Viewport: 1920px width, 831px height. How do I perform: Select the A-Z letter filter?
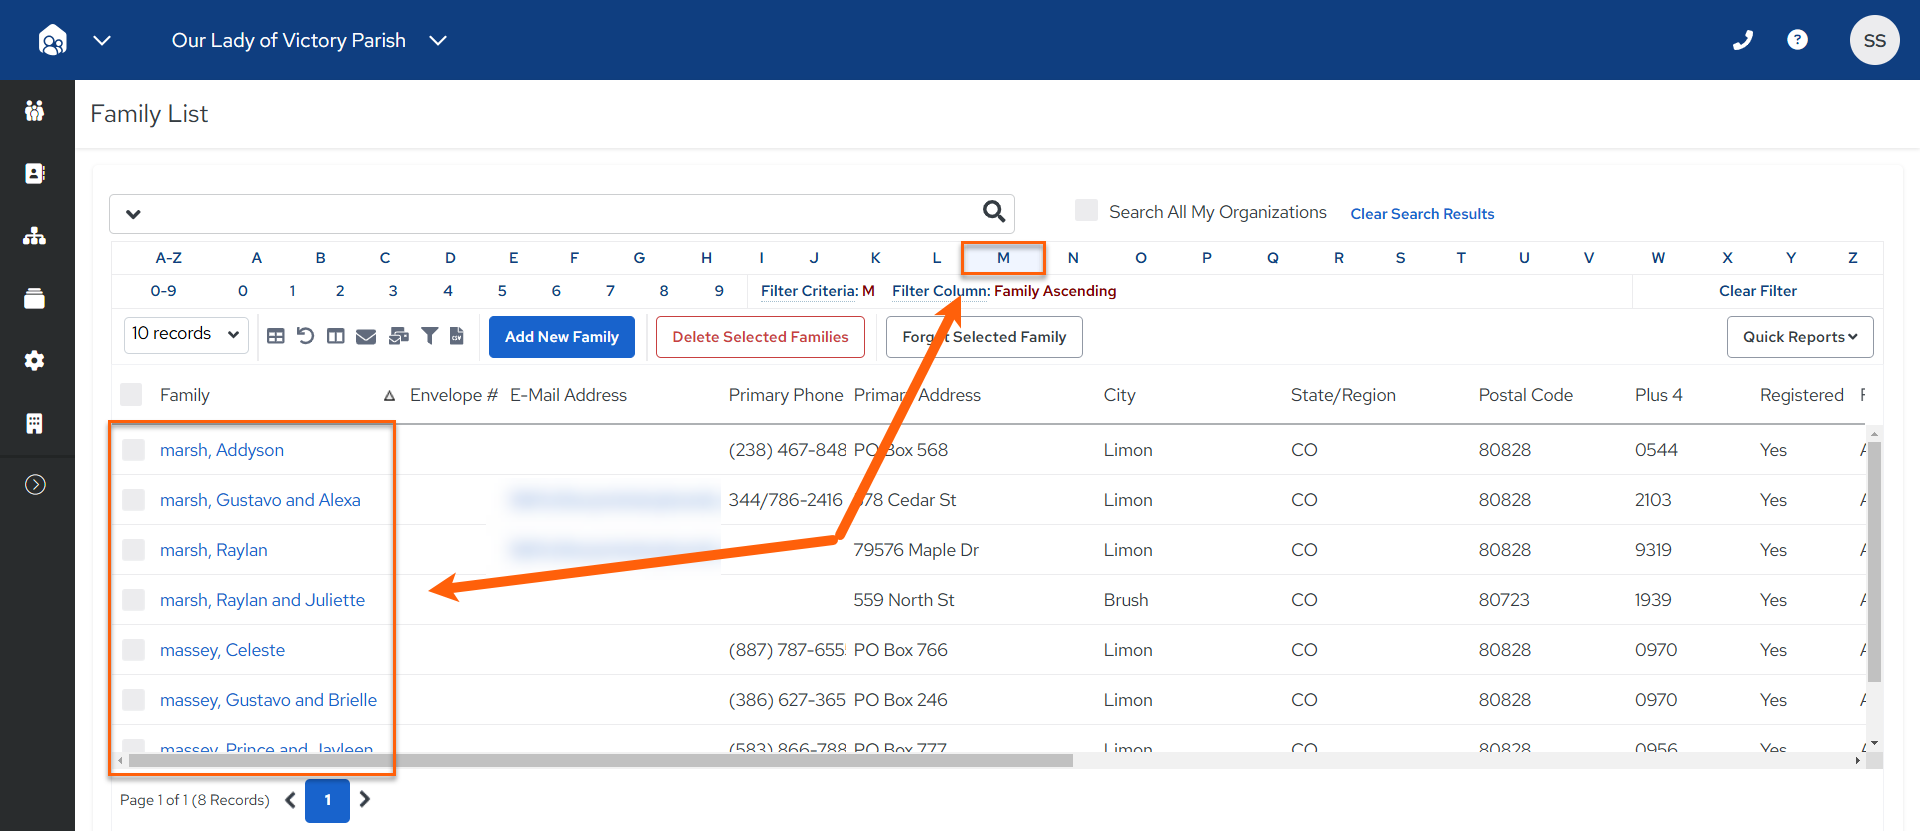[x=169, y=258]
